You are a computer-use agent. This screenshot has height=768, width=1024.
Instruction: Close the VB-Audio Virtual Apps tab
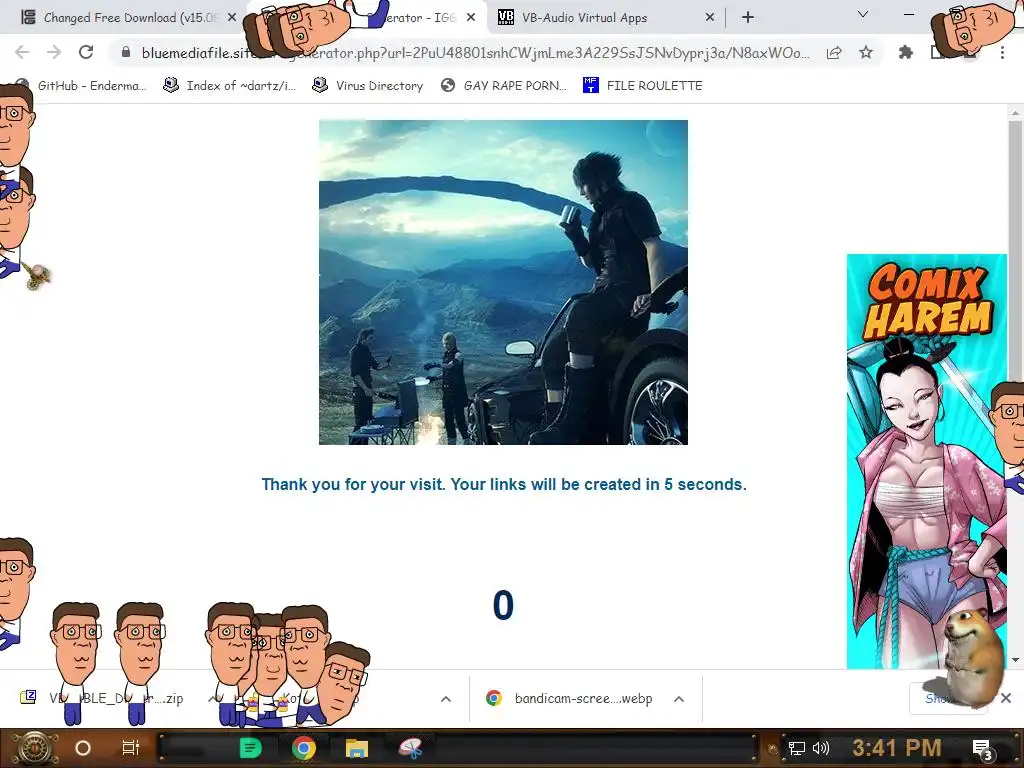click(x=710, y=18)
